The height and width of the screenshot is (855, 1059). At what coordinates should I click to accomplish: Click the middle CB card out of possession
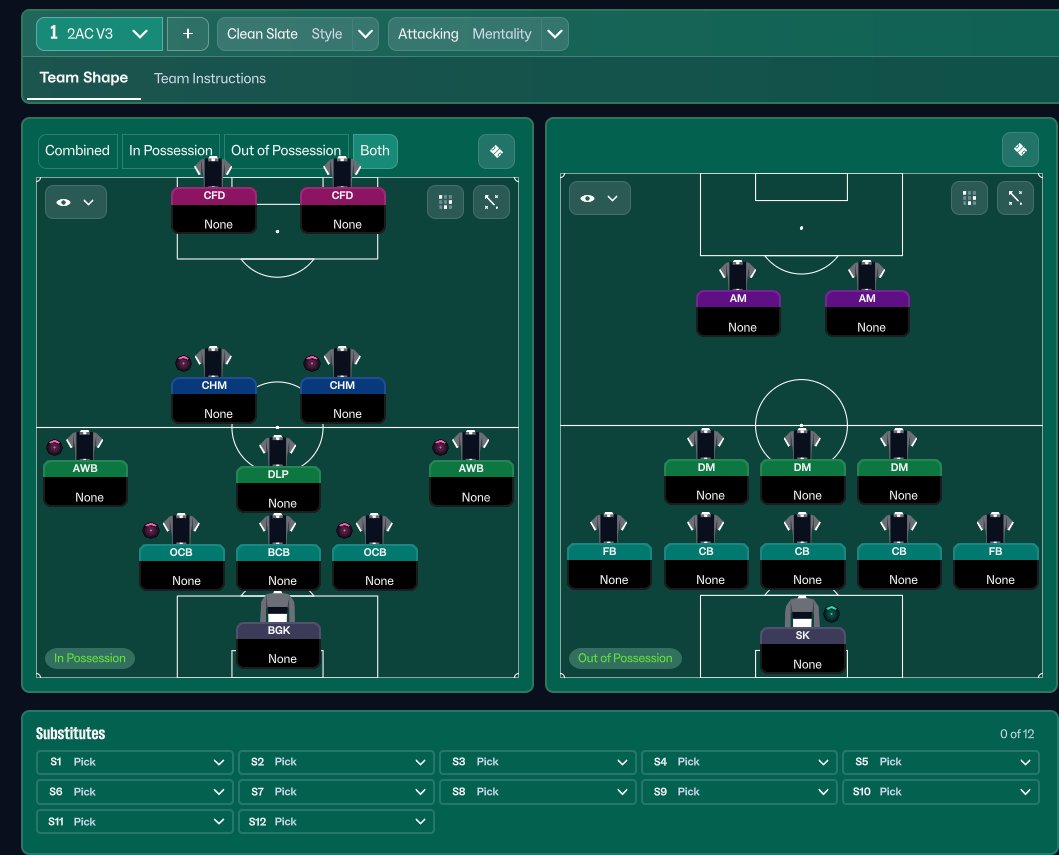(802, 566)
